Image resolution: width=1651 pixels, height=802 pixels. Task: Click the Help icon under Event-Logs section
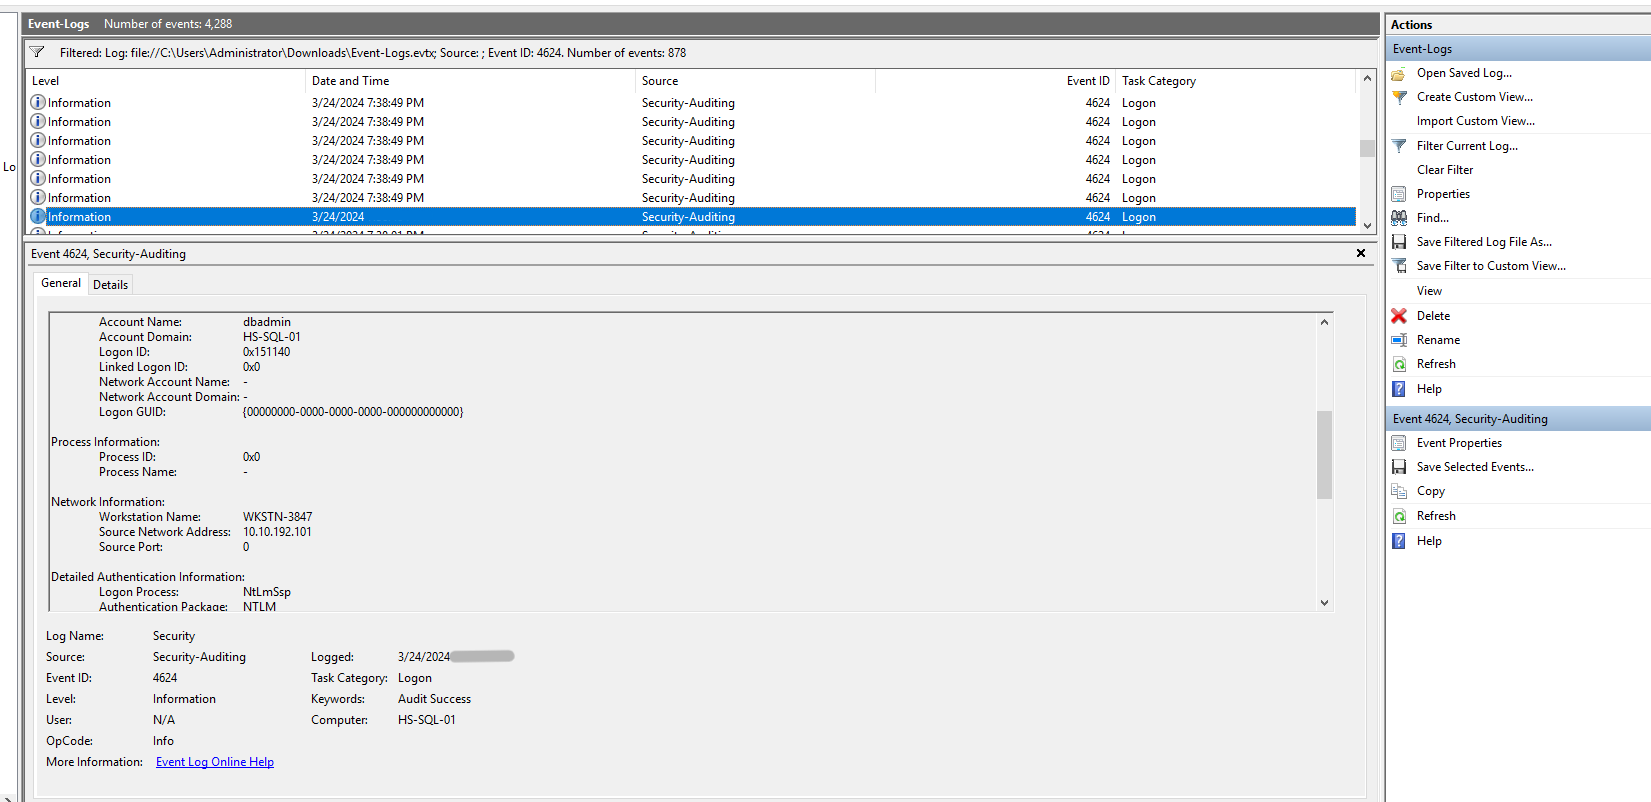coord(1399,389)
